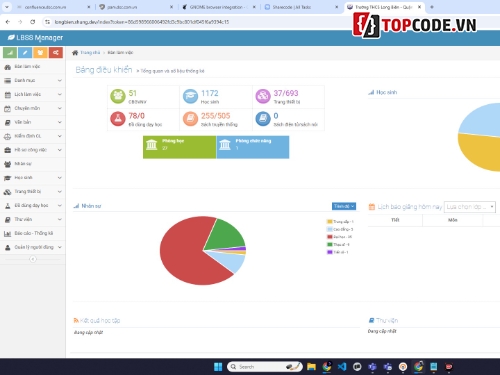500x375 pixels.
Task: Expand the Danh mục menu chevron
Action: pyautogui.click(x=60, y=80)
